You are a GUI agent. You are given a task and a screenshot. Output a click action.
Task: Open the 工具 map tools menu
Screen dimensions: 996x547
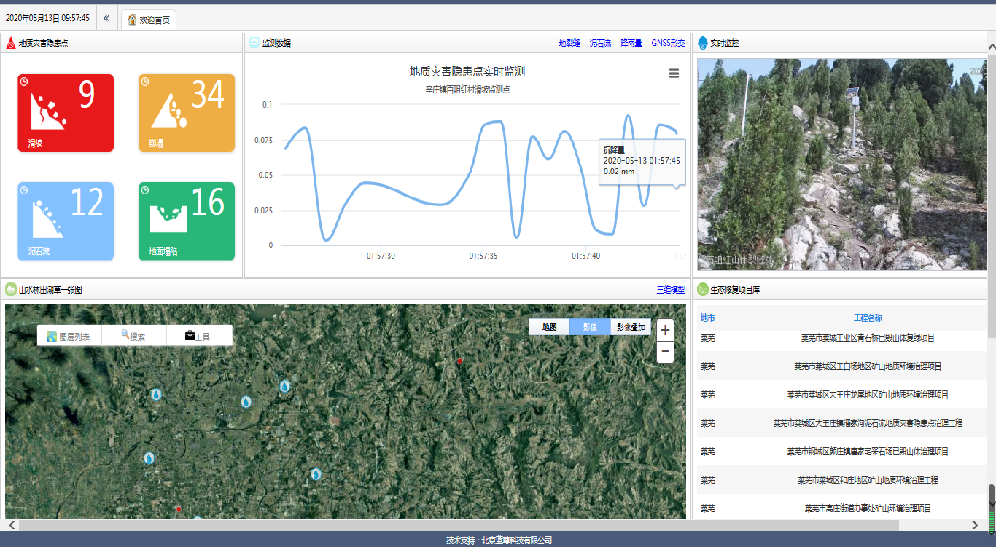198,336
